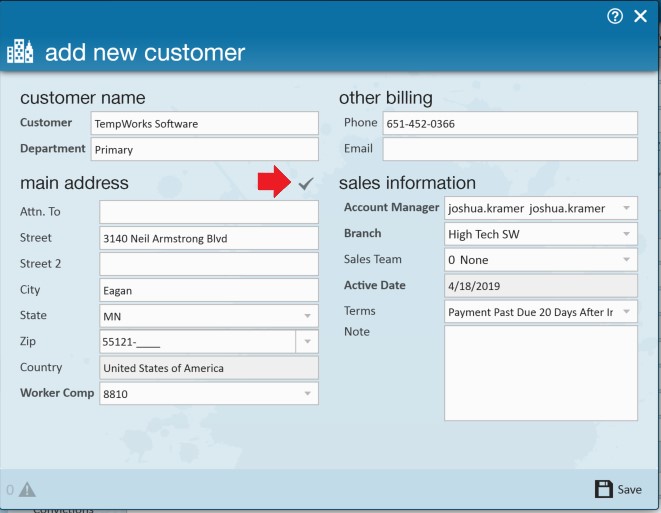Open the Account Manager dropdown
The height and width of the screenshot is (513, 661).
coord(541,208)
